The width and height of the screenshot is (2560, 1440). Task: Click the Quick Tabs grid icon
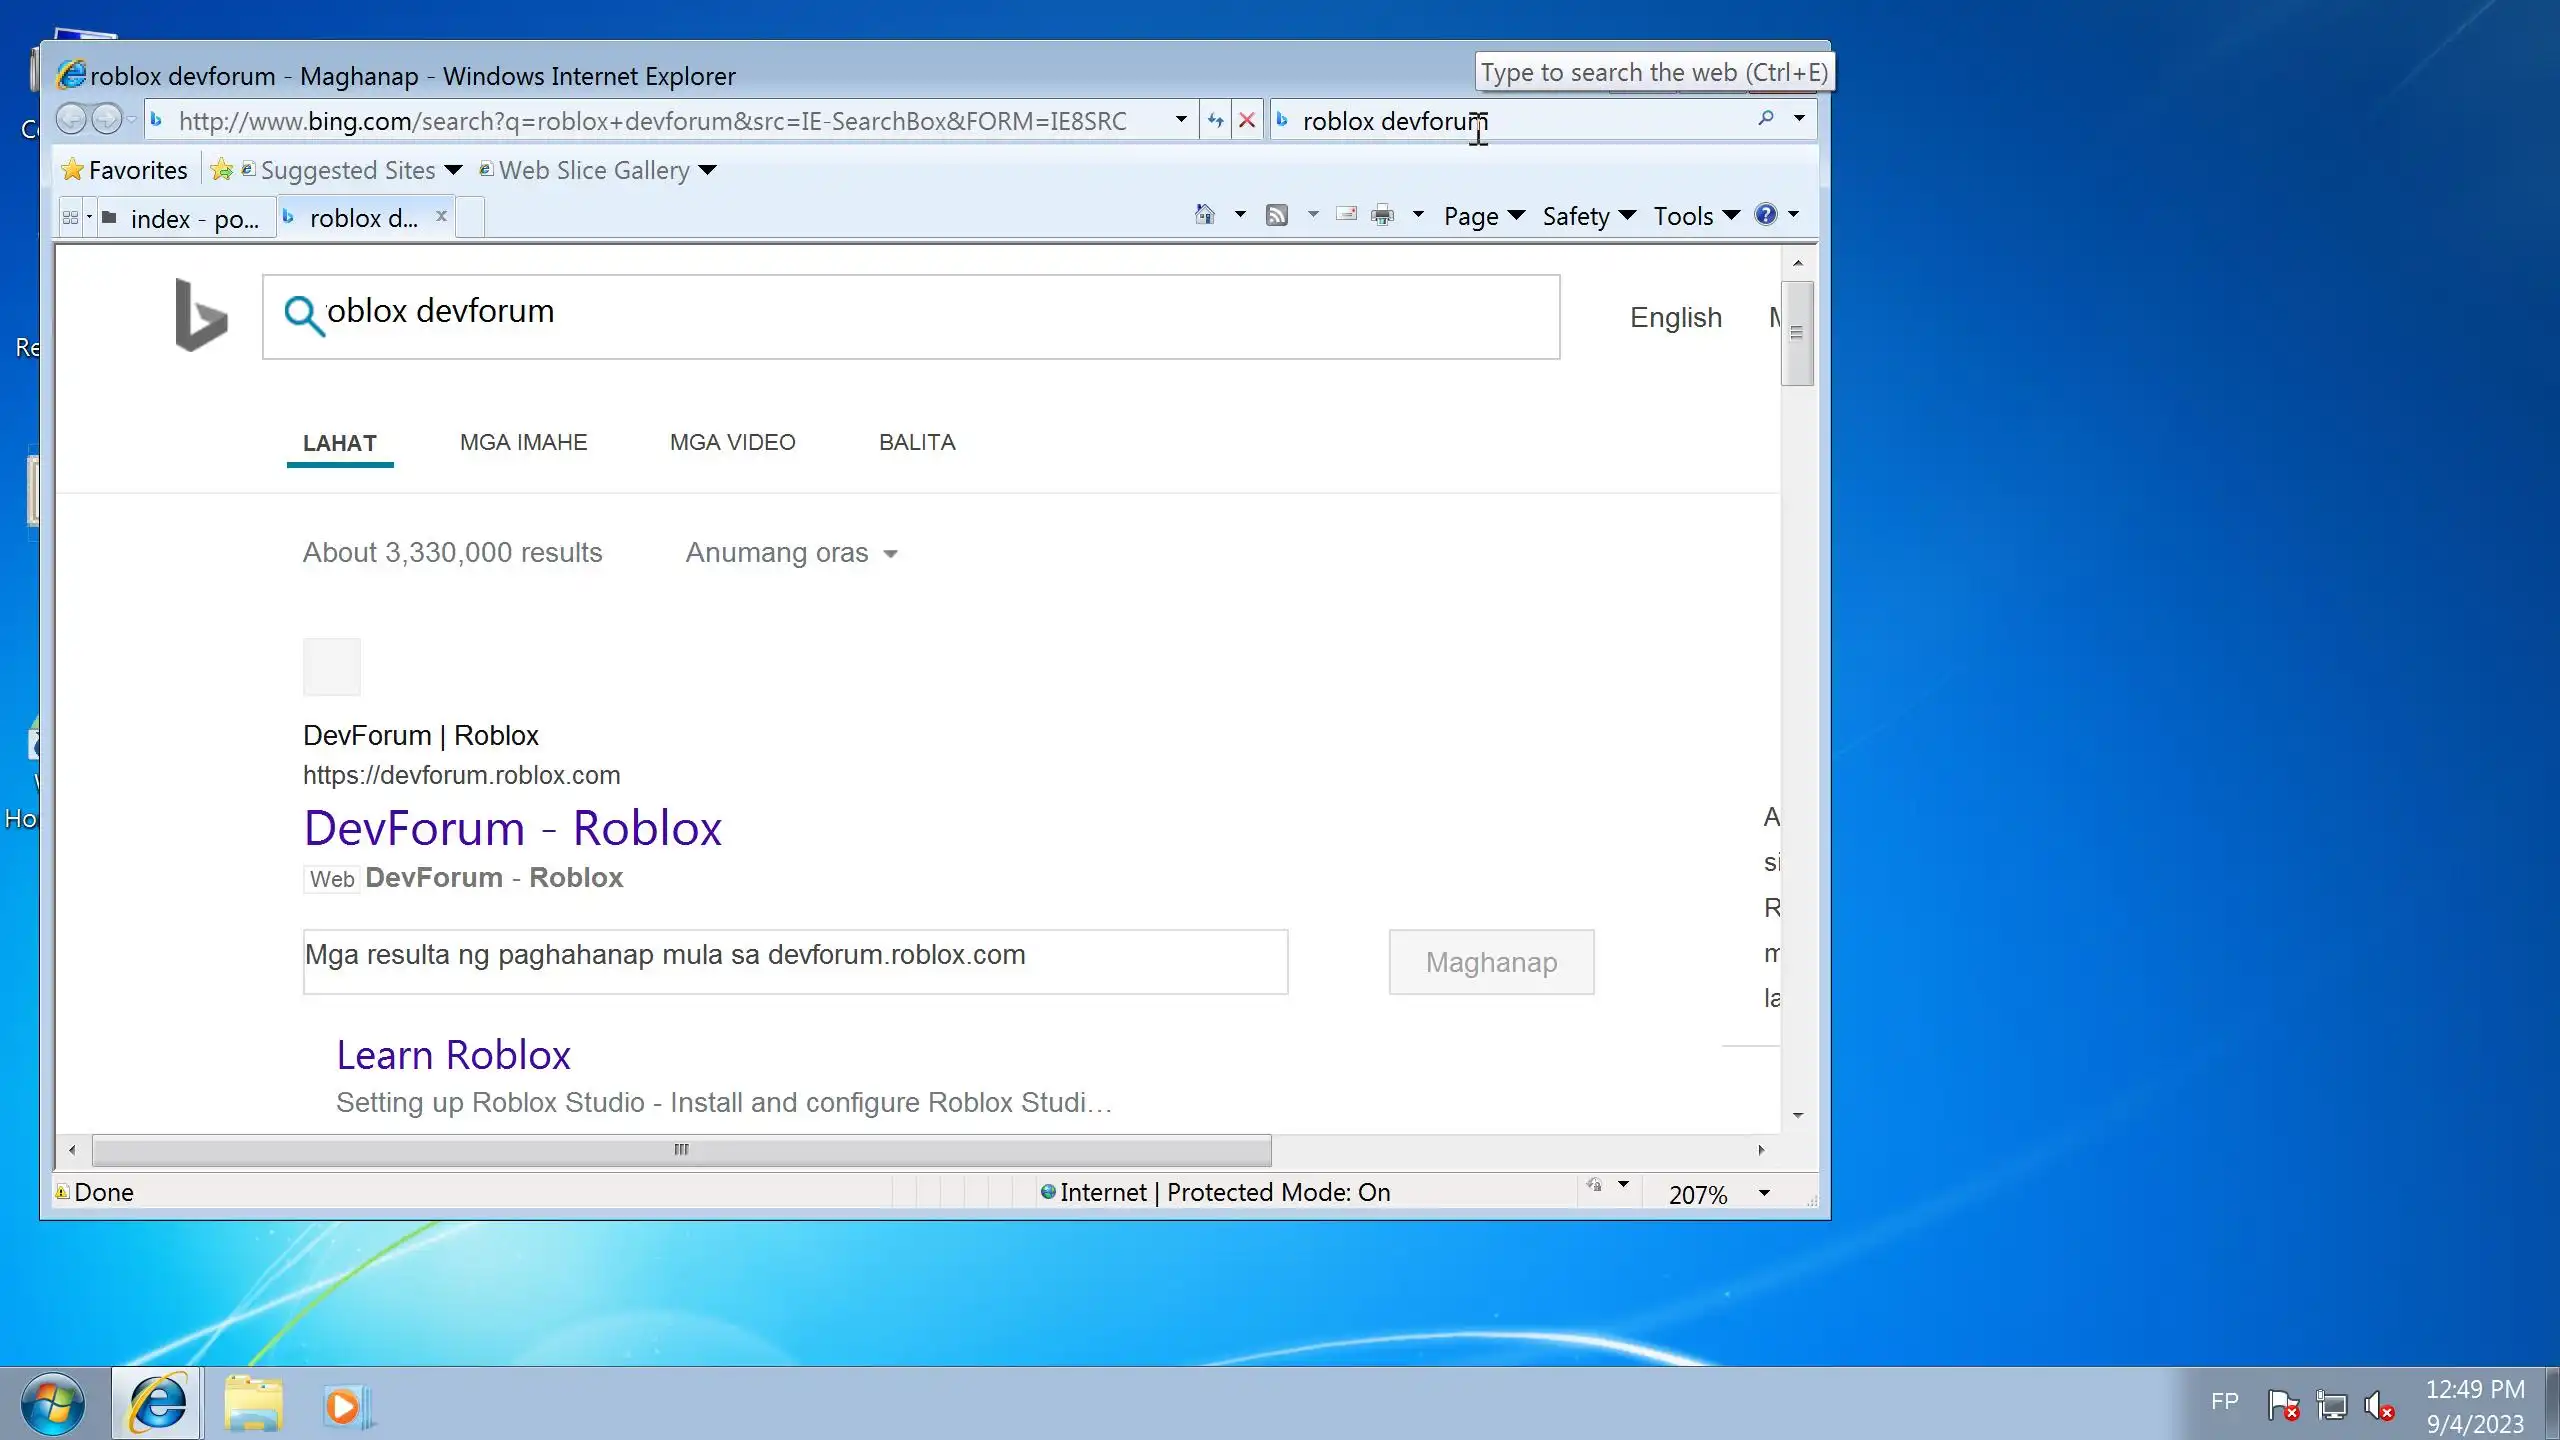70,217
